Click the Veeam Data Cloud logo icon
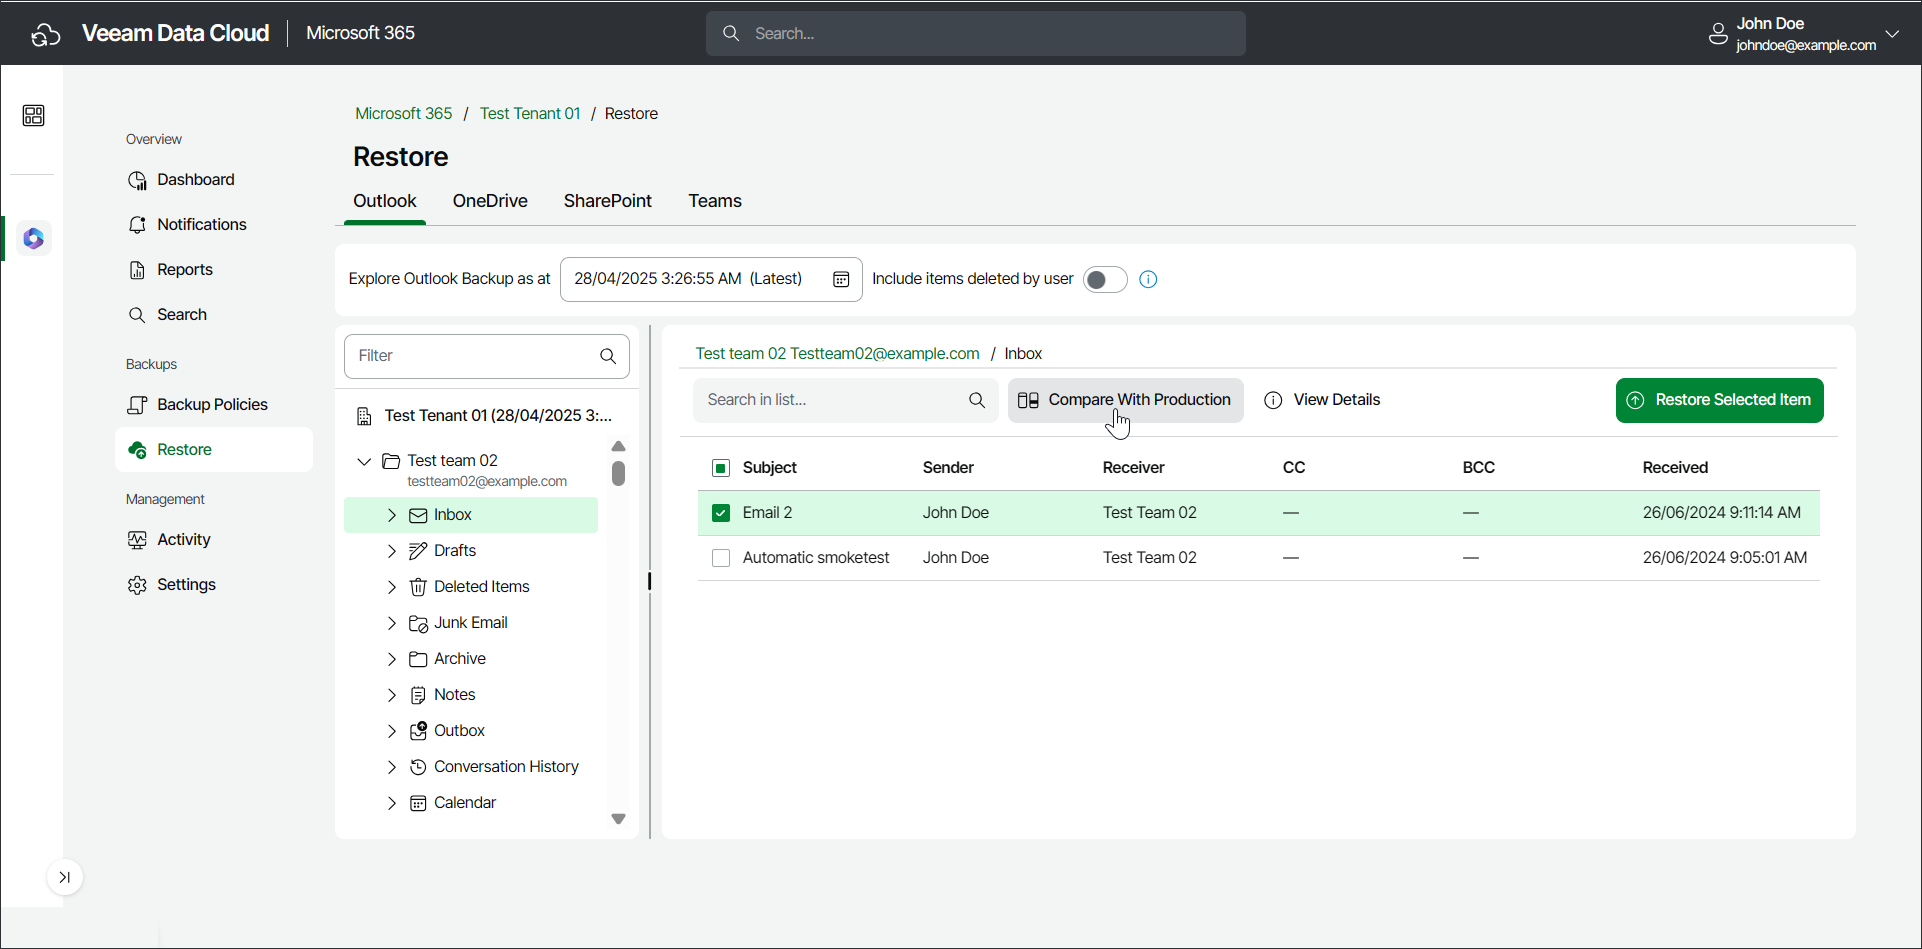The height and width of the screenshot is (949, 1922). click(x=45, y=34)
